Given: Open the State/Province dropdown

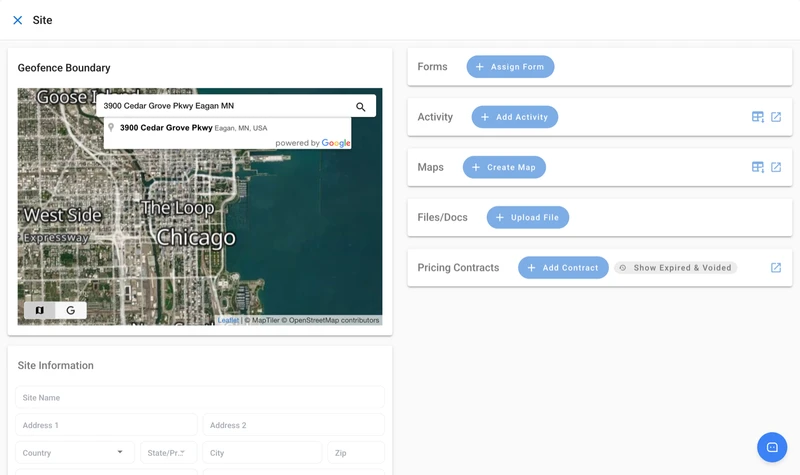Looking at the screenshot, I should [x=168, y=453].
